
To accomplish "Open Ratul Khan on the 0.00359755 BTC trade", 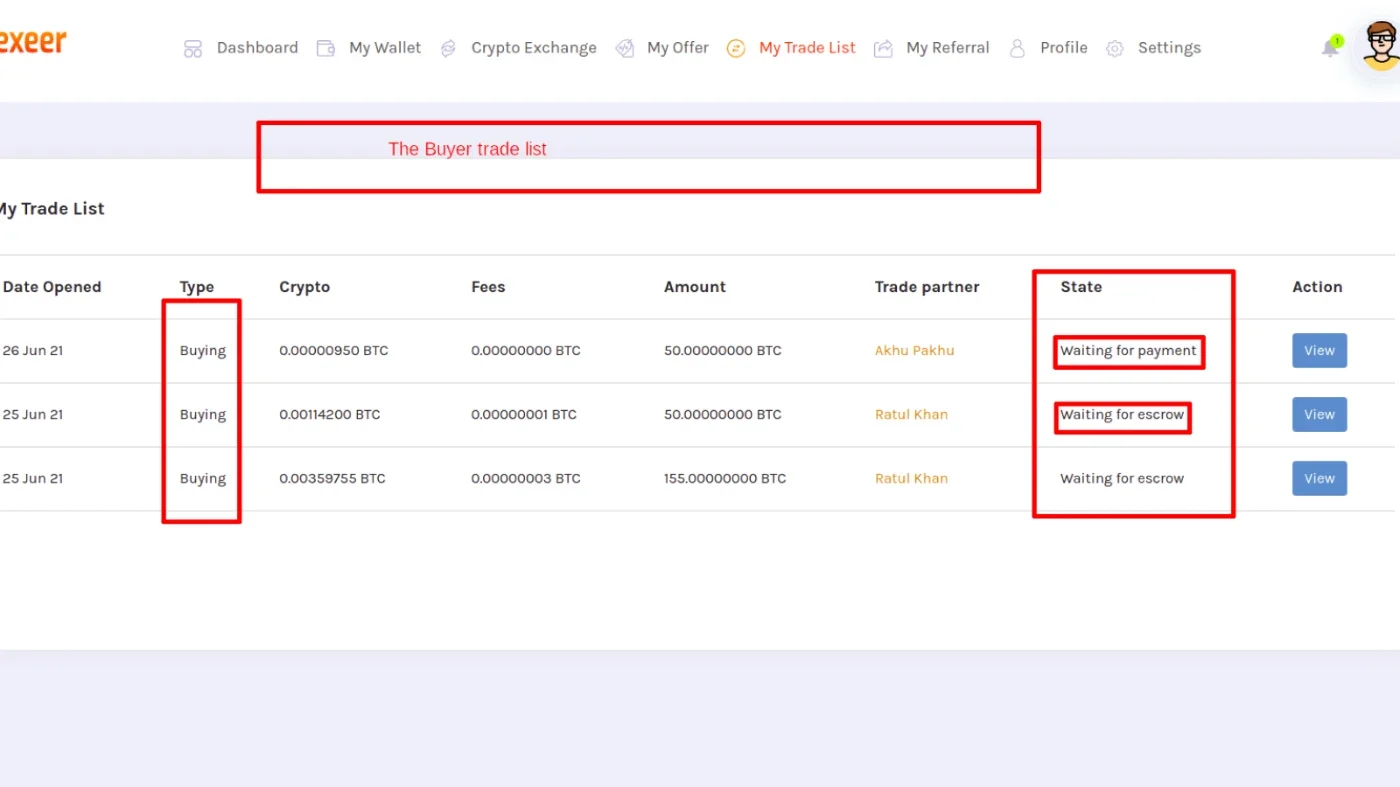I will (911, 479).
